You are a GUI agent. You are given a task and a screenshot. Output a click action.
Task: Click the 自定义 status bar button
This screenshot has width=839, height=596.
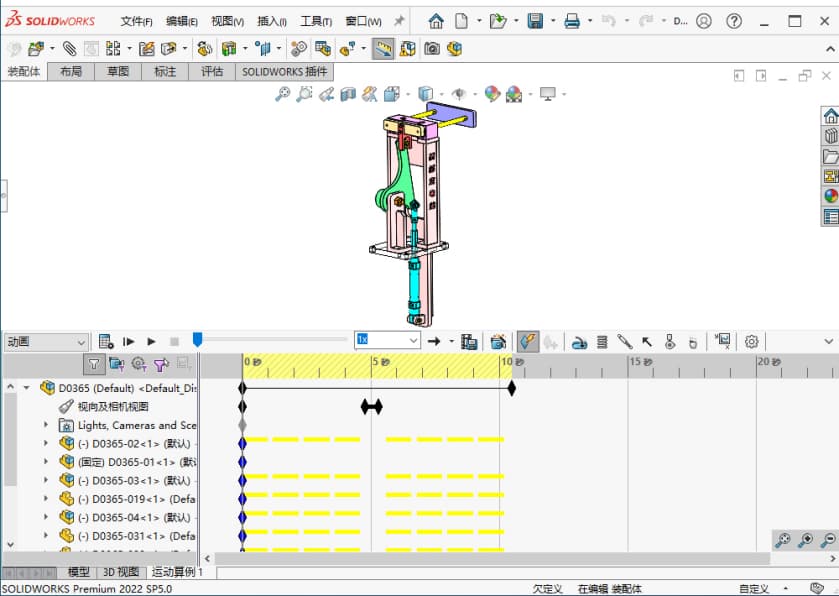[x=754, y=589]
